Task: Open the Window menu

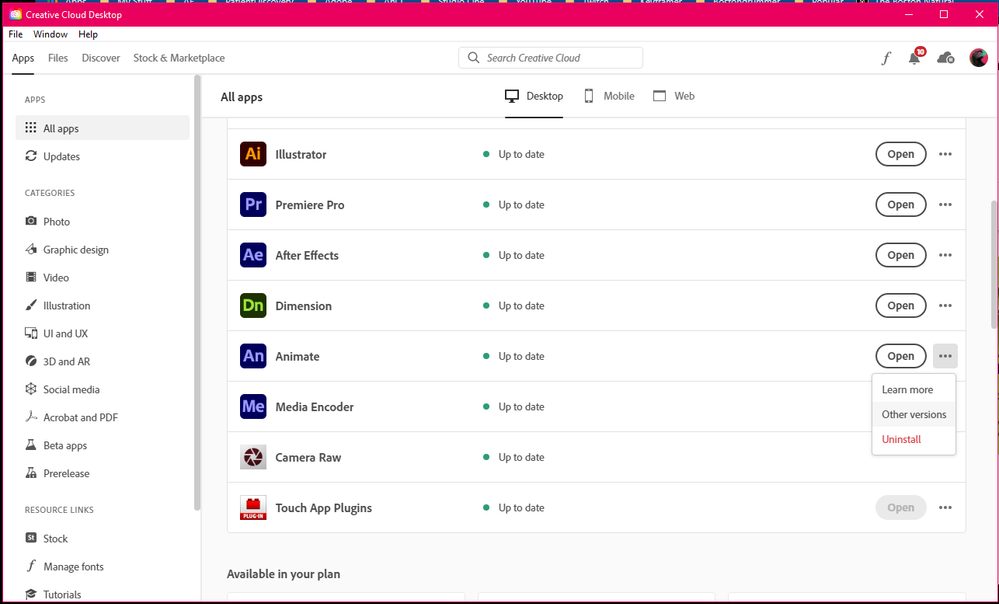Action: click(x=50, y=34)
